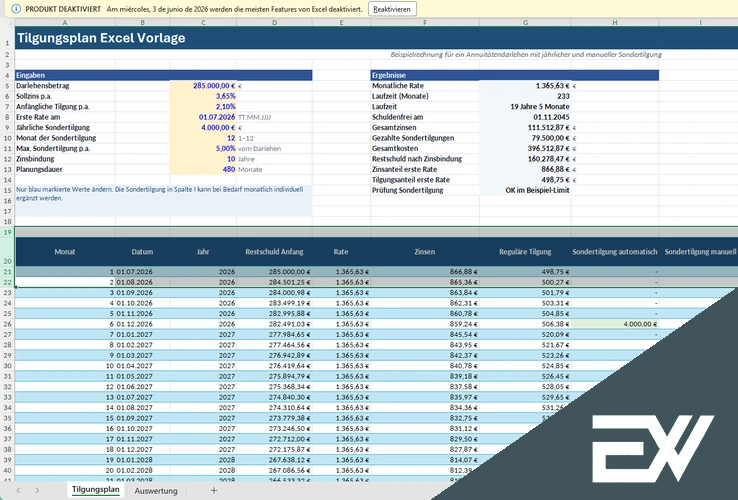The width and height of the screenshot is (738, 500).
Task: Select the Restschuld cell 284.501,25 €
Action: coord(274,282)
